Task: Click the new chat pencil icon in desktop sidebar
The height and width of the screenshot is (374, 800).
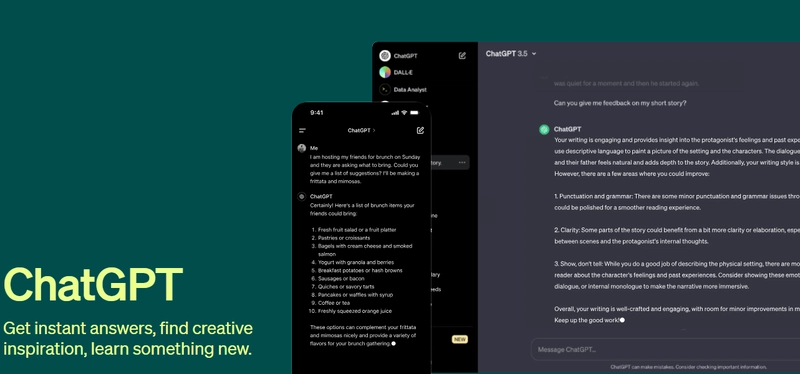Action: coord(462,56)
